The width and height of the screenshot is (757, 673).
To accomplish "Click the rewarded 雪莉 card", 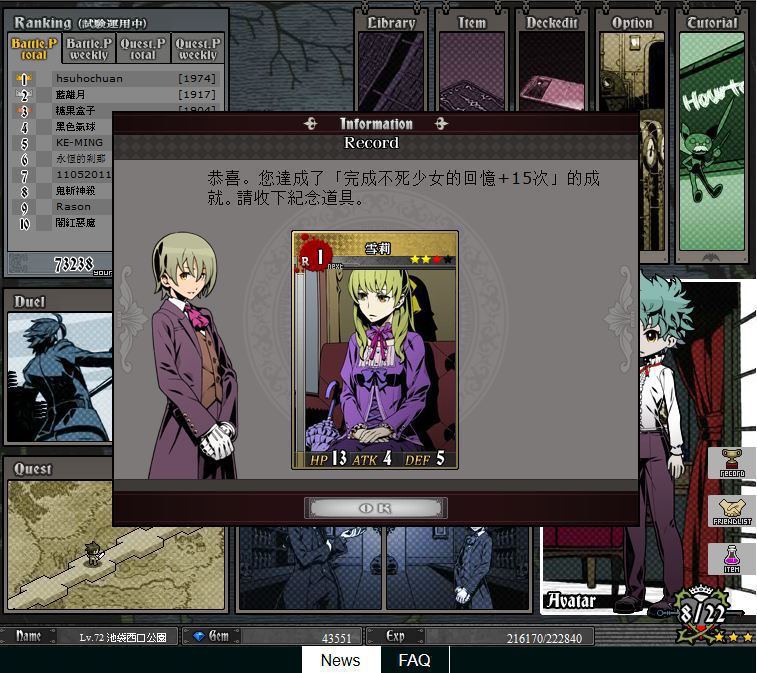I will click(375, 350).
